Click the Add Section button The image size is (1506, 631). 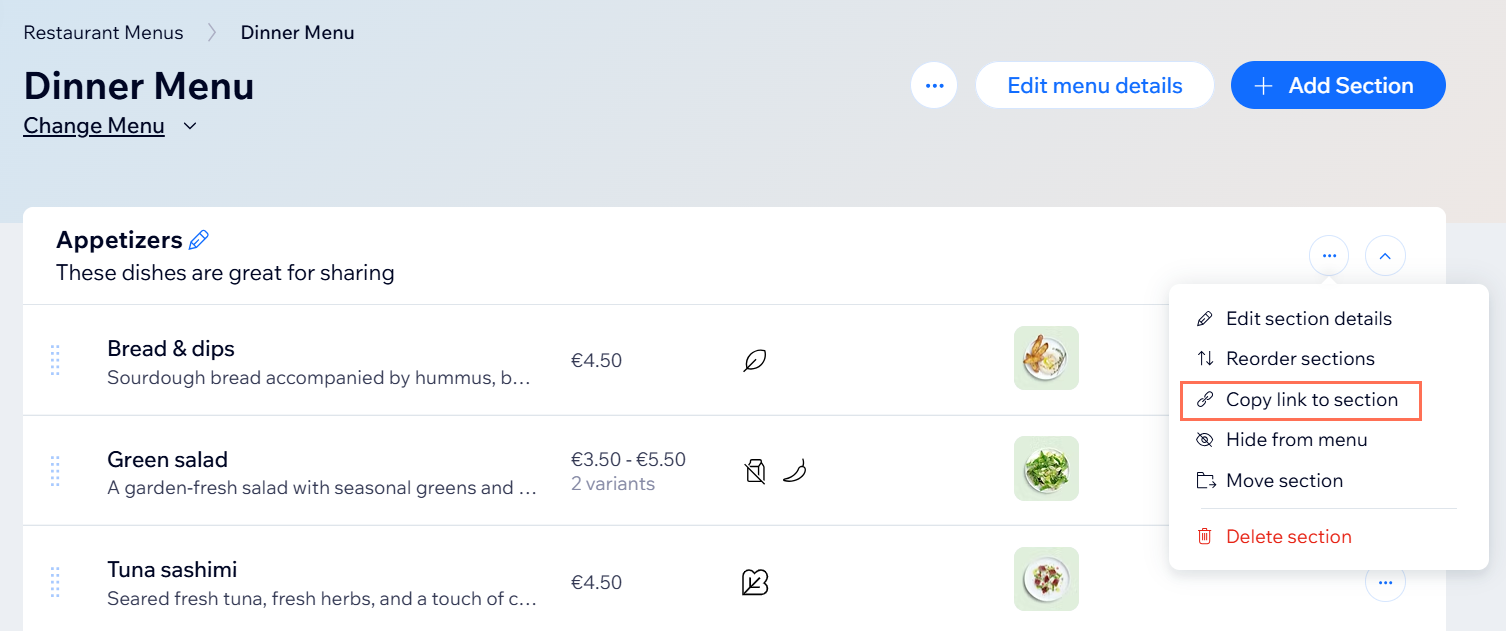tap(1338, 86)
